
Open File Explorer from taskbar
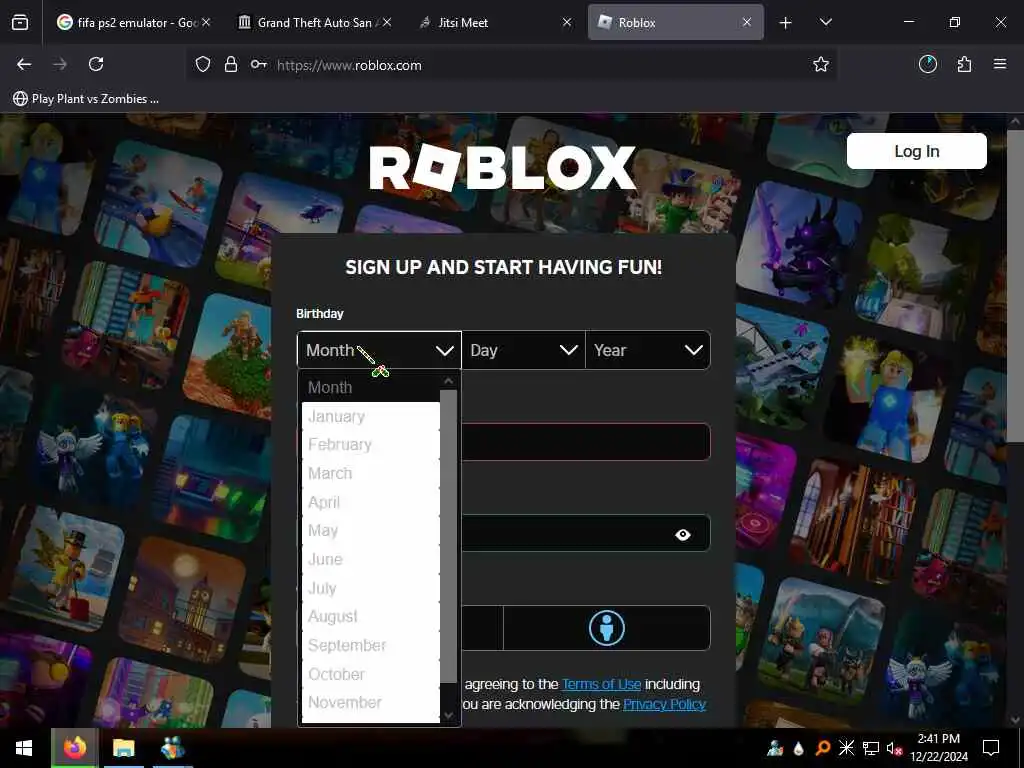click(123, 748)
